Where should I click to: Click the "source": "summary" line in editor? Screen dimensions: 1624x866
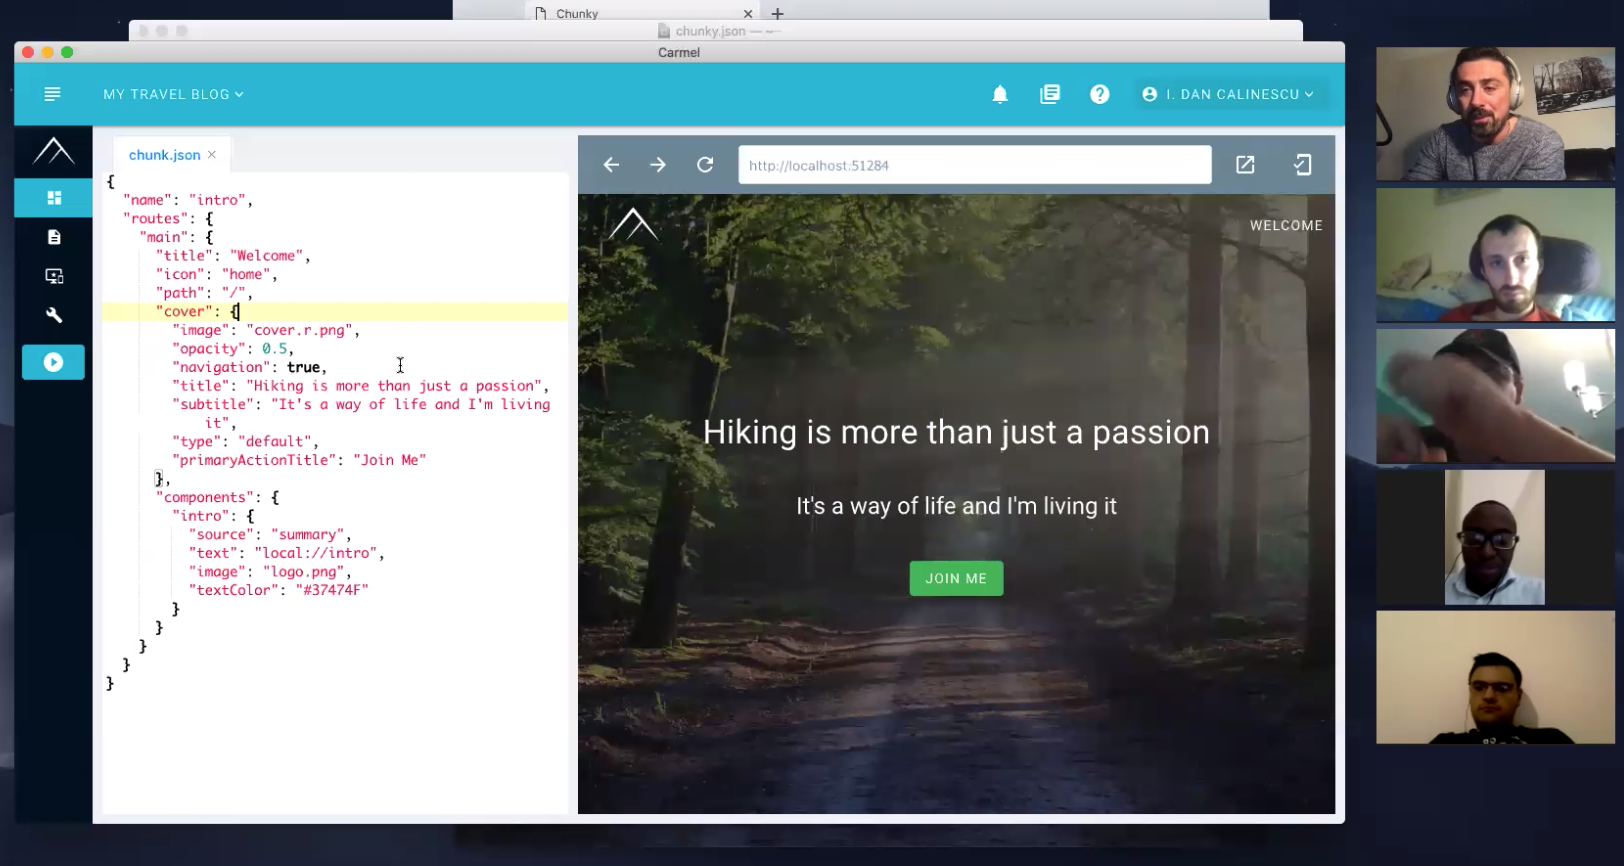270,535
